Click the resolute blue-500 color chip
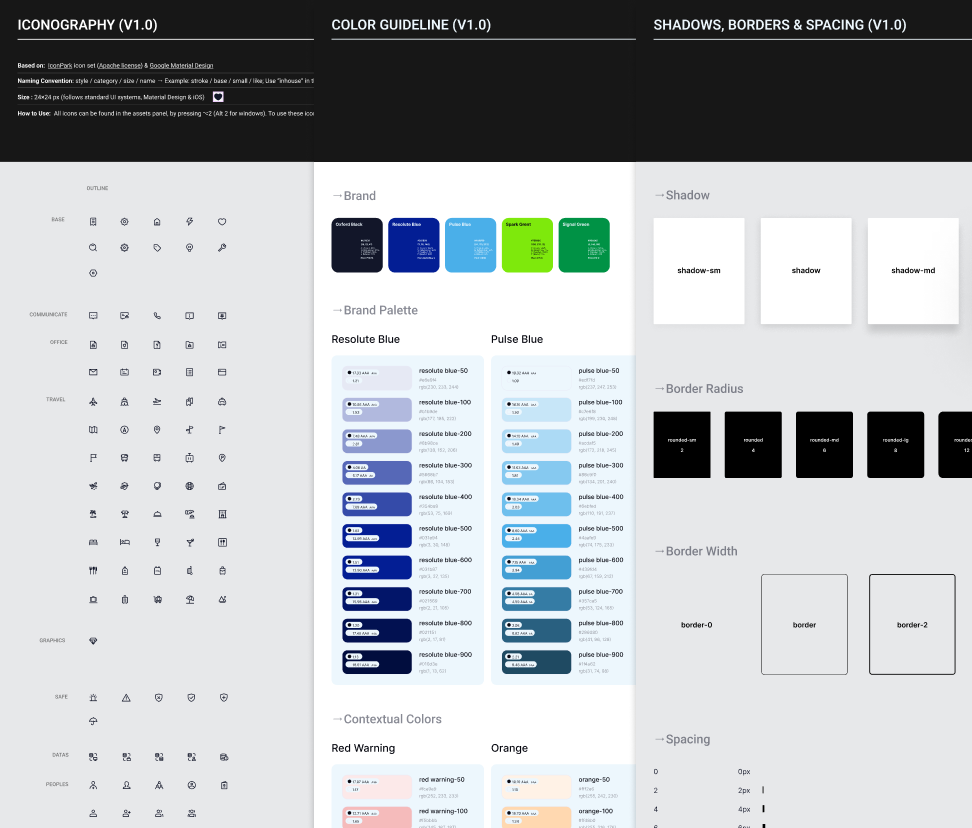The width and height of the screenshot is (972, 828). (377, 536)
